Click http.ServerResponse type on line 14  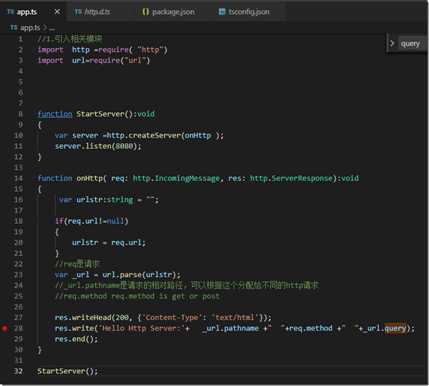[291, 178]
